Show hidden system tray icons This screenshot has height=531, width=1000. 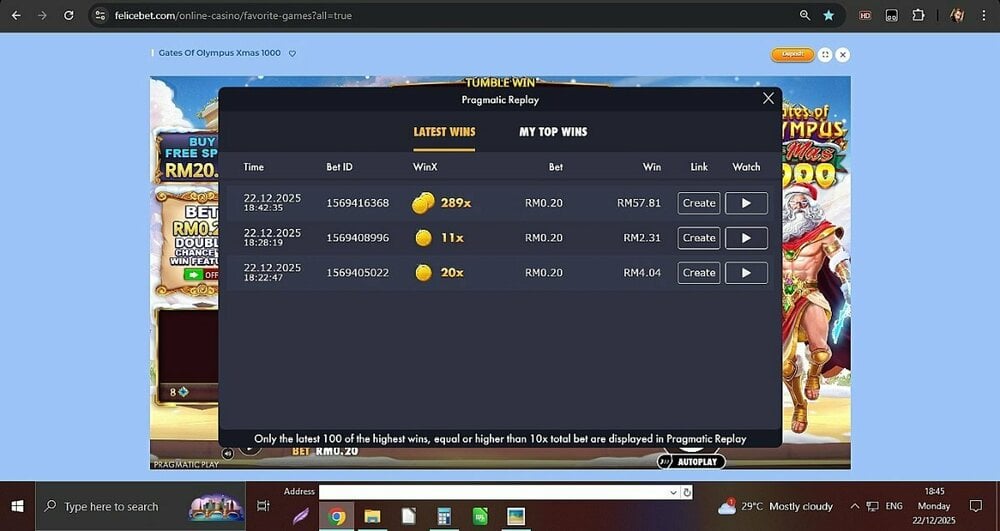[855, 507]
